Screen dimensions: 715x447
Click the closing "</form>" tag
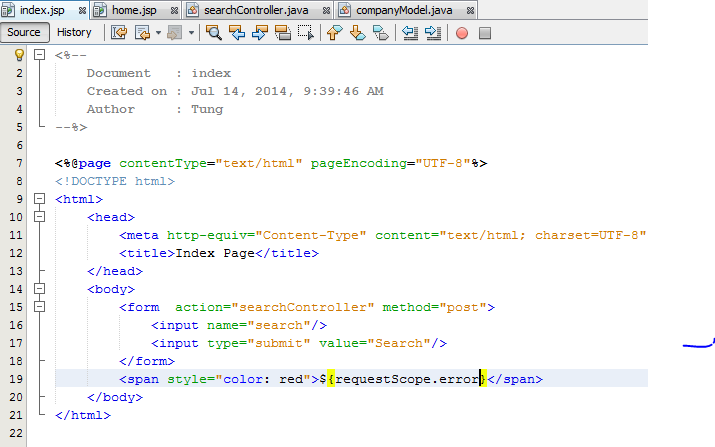point(147,361)
